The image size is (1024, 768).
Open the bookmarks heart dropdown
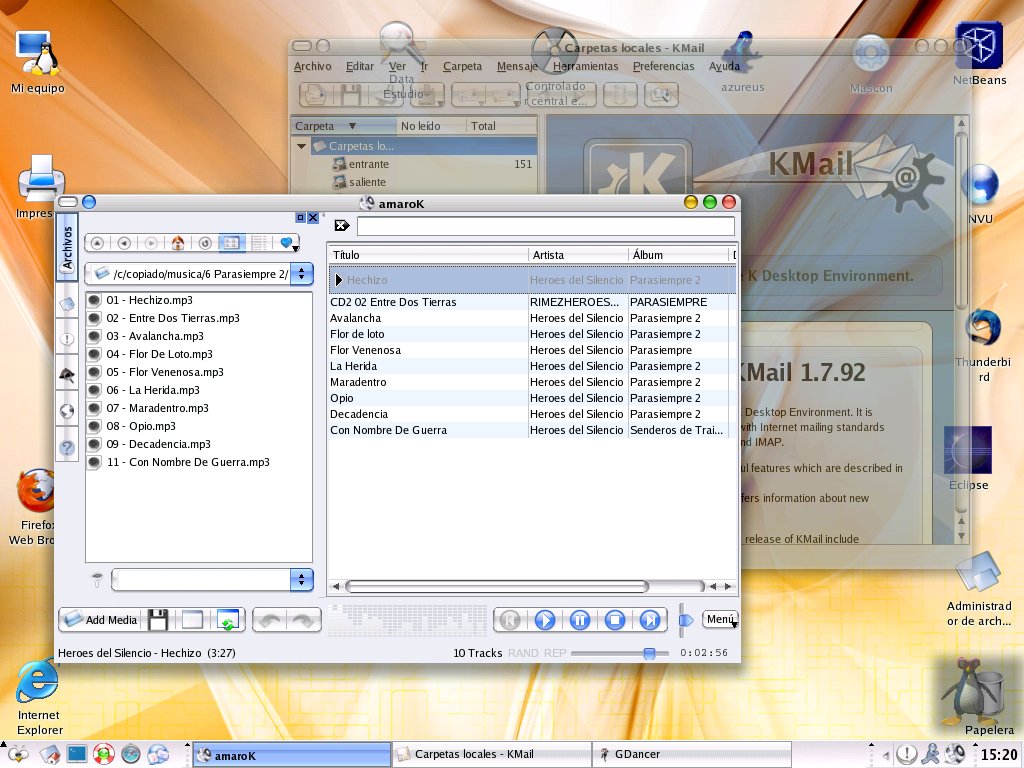[x=287, y=243]
